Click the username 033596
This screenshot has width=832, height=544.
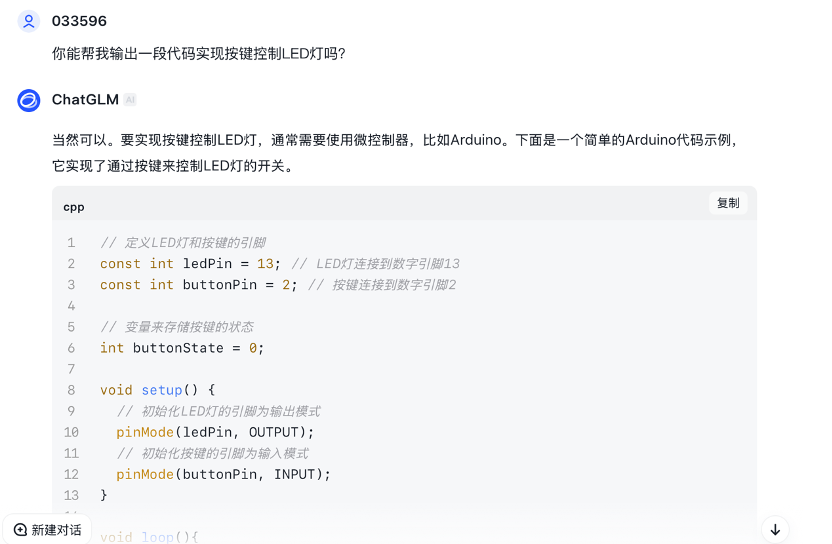coord(79,21)
